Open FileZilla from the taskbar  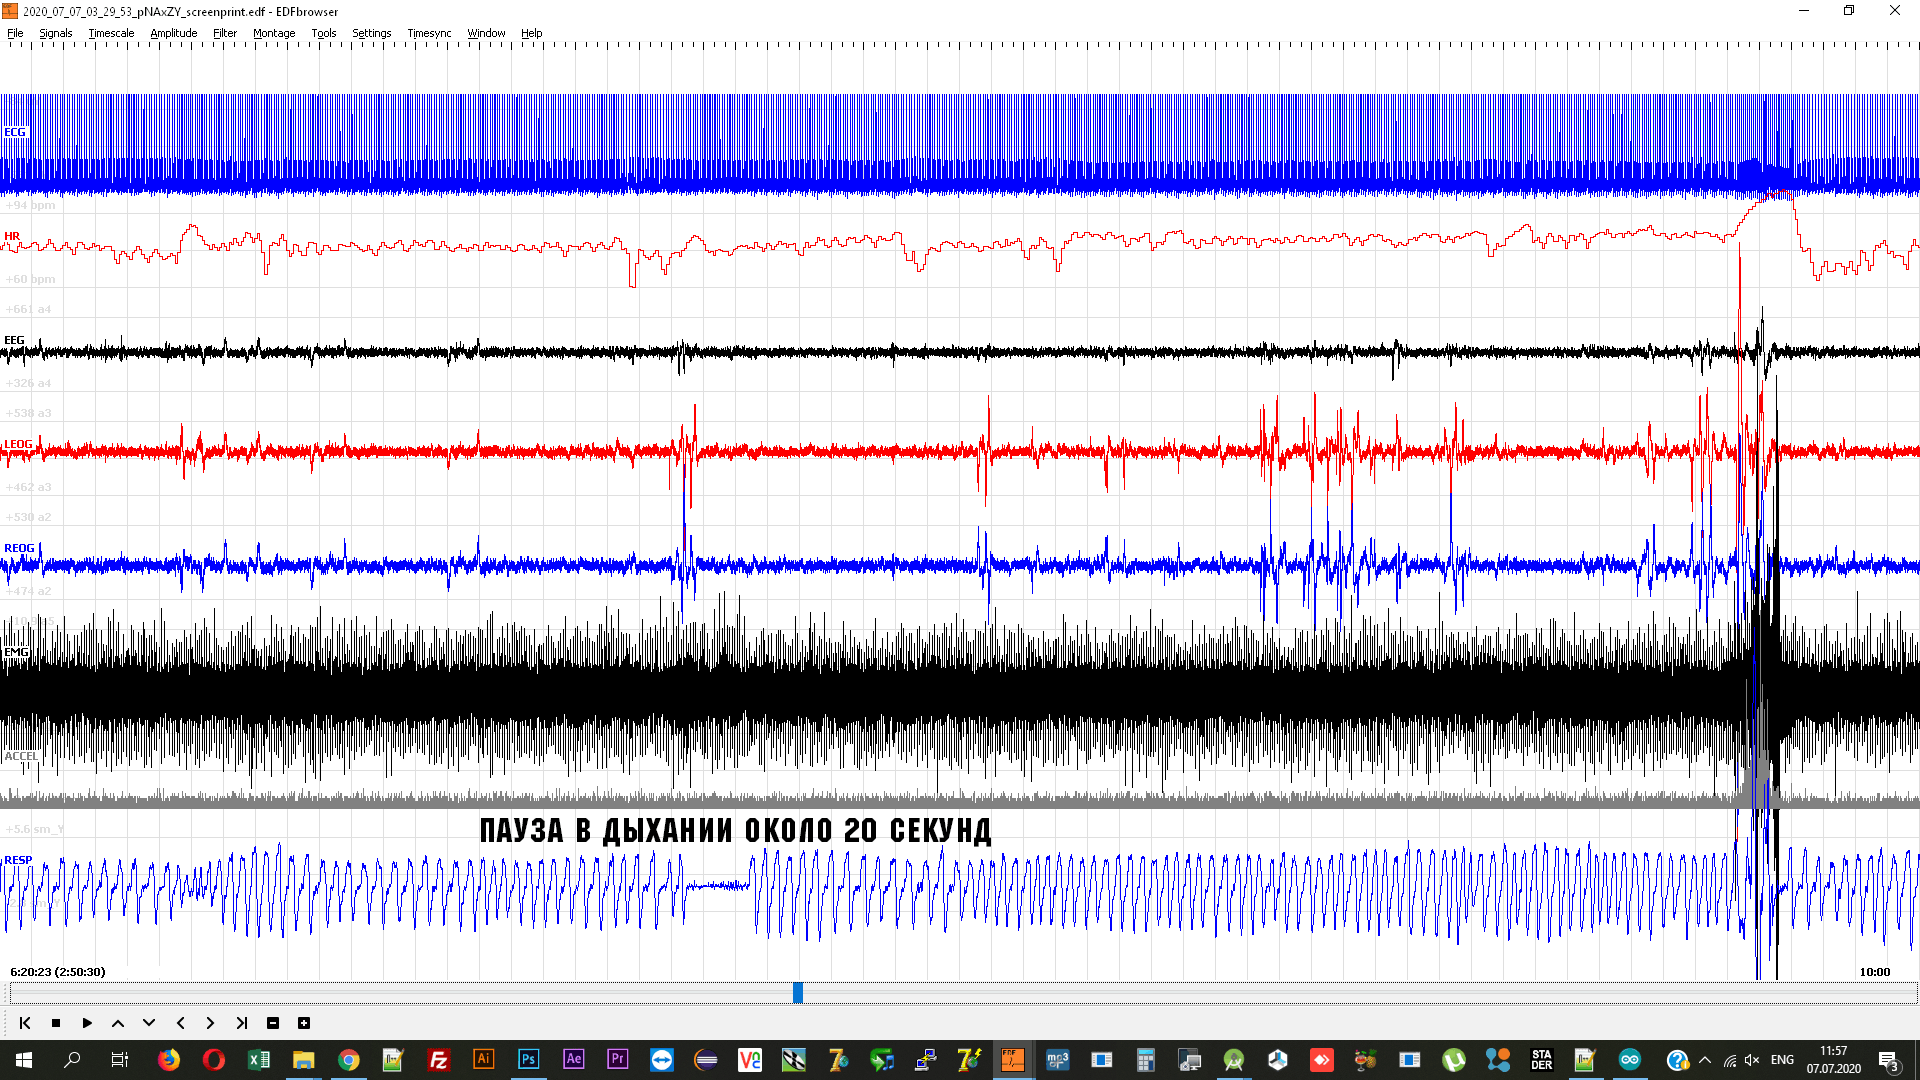point(438,1060)
